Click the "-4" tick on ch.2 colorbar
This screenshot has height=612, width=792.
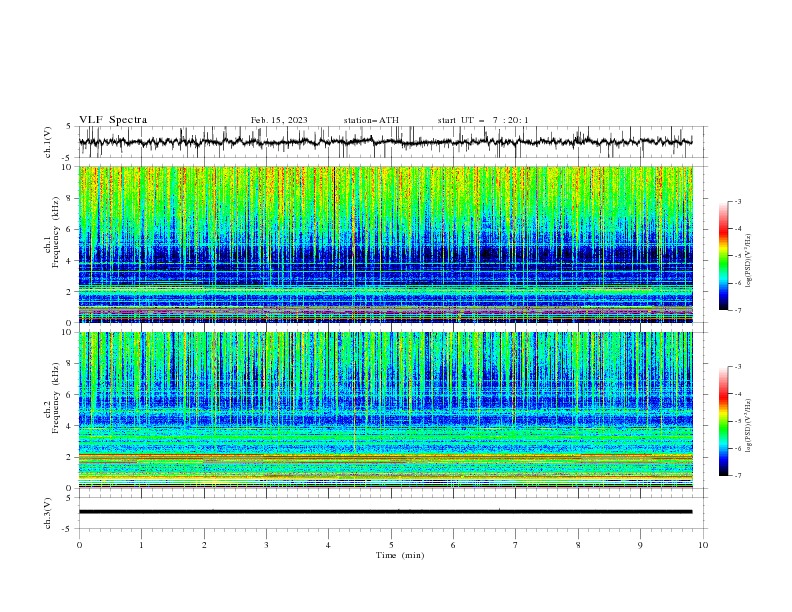[737, 394]
